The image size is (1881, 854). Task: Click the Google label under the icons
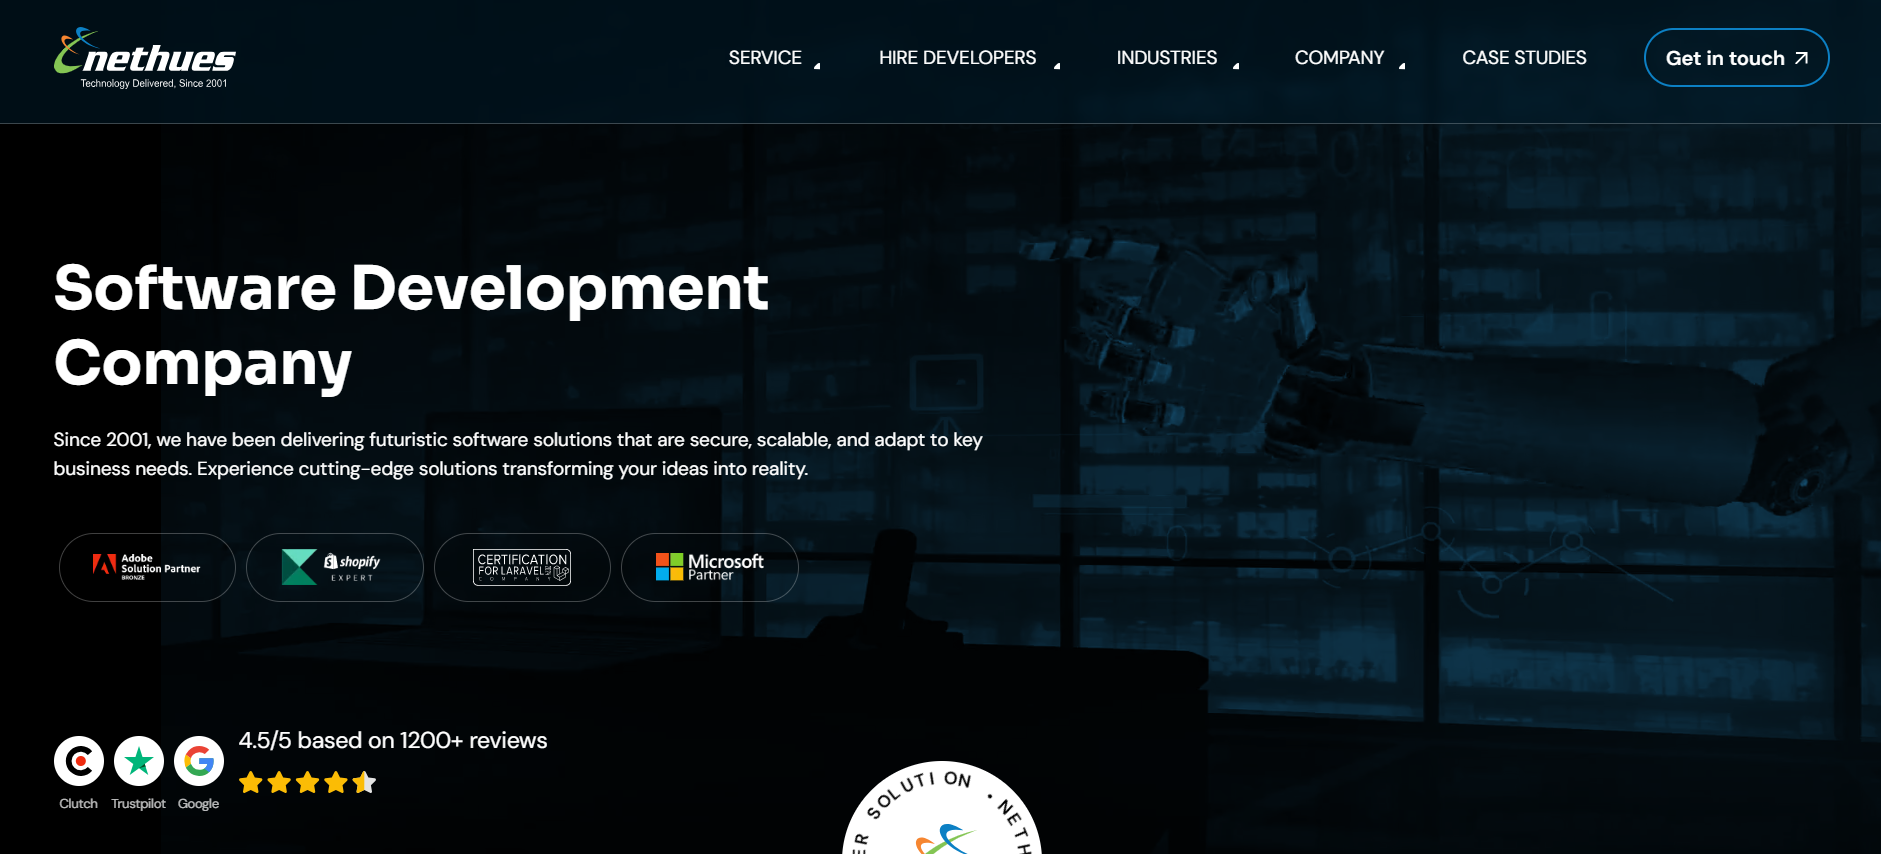[x=198, y=804]
